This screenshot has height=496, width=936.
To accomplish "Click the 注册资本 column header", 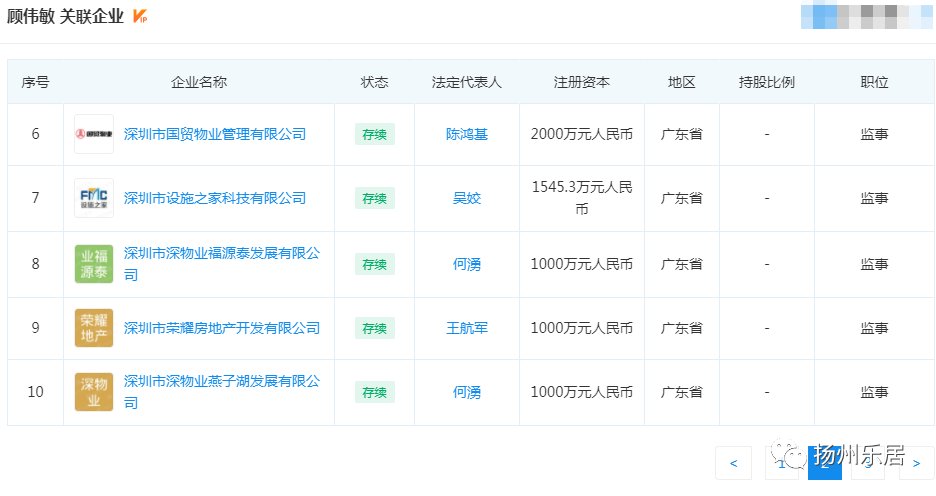I will [x=581, y=82].
